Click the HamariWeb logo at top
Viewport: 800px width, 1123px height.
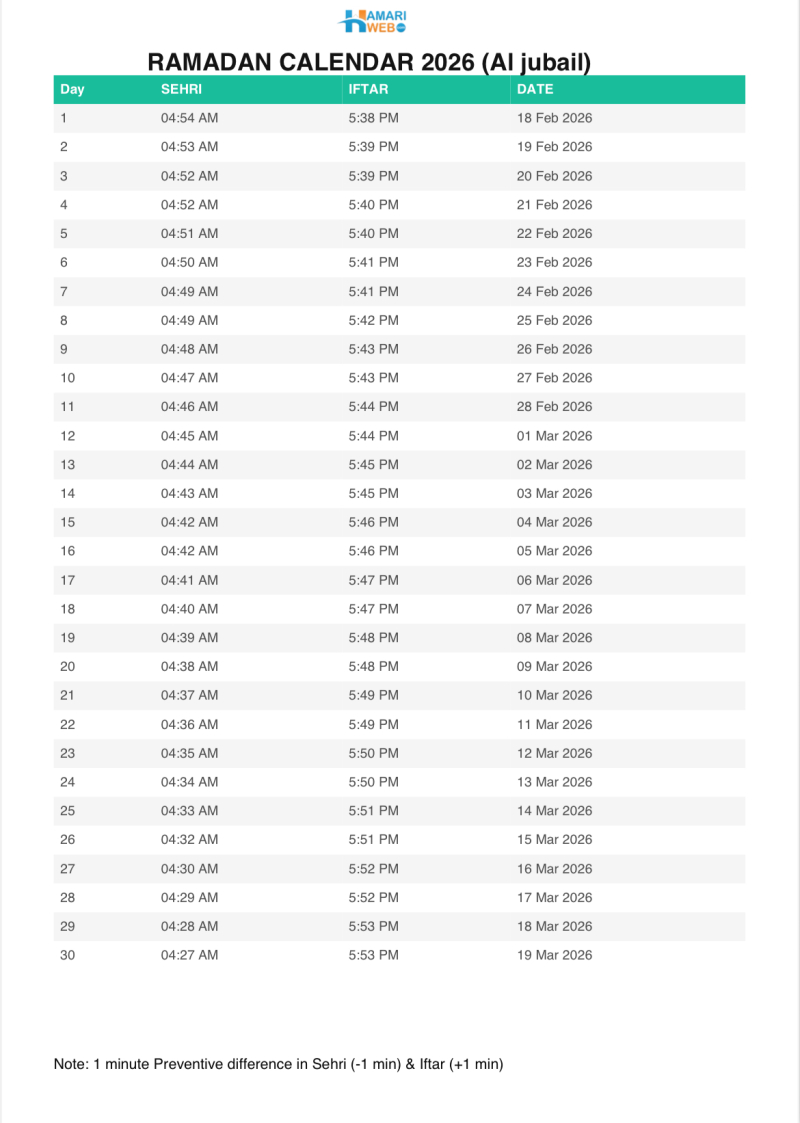click(x=372, y=20)
